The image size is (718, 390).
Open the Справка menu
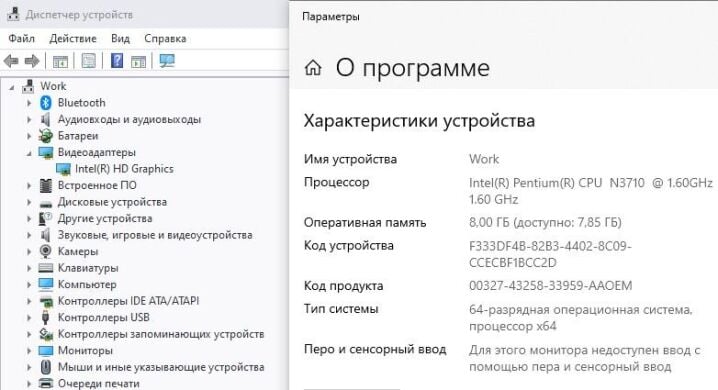point(165,38)
